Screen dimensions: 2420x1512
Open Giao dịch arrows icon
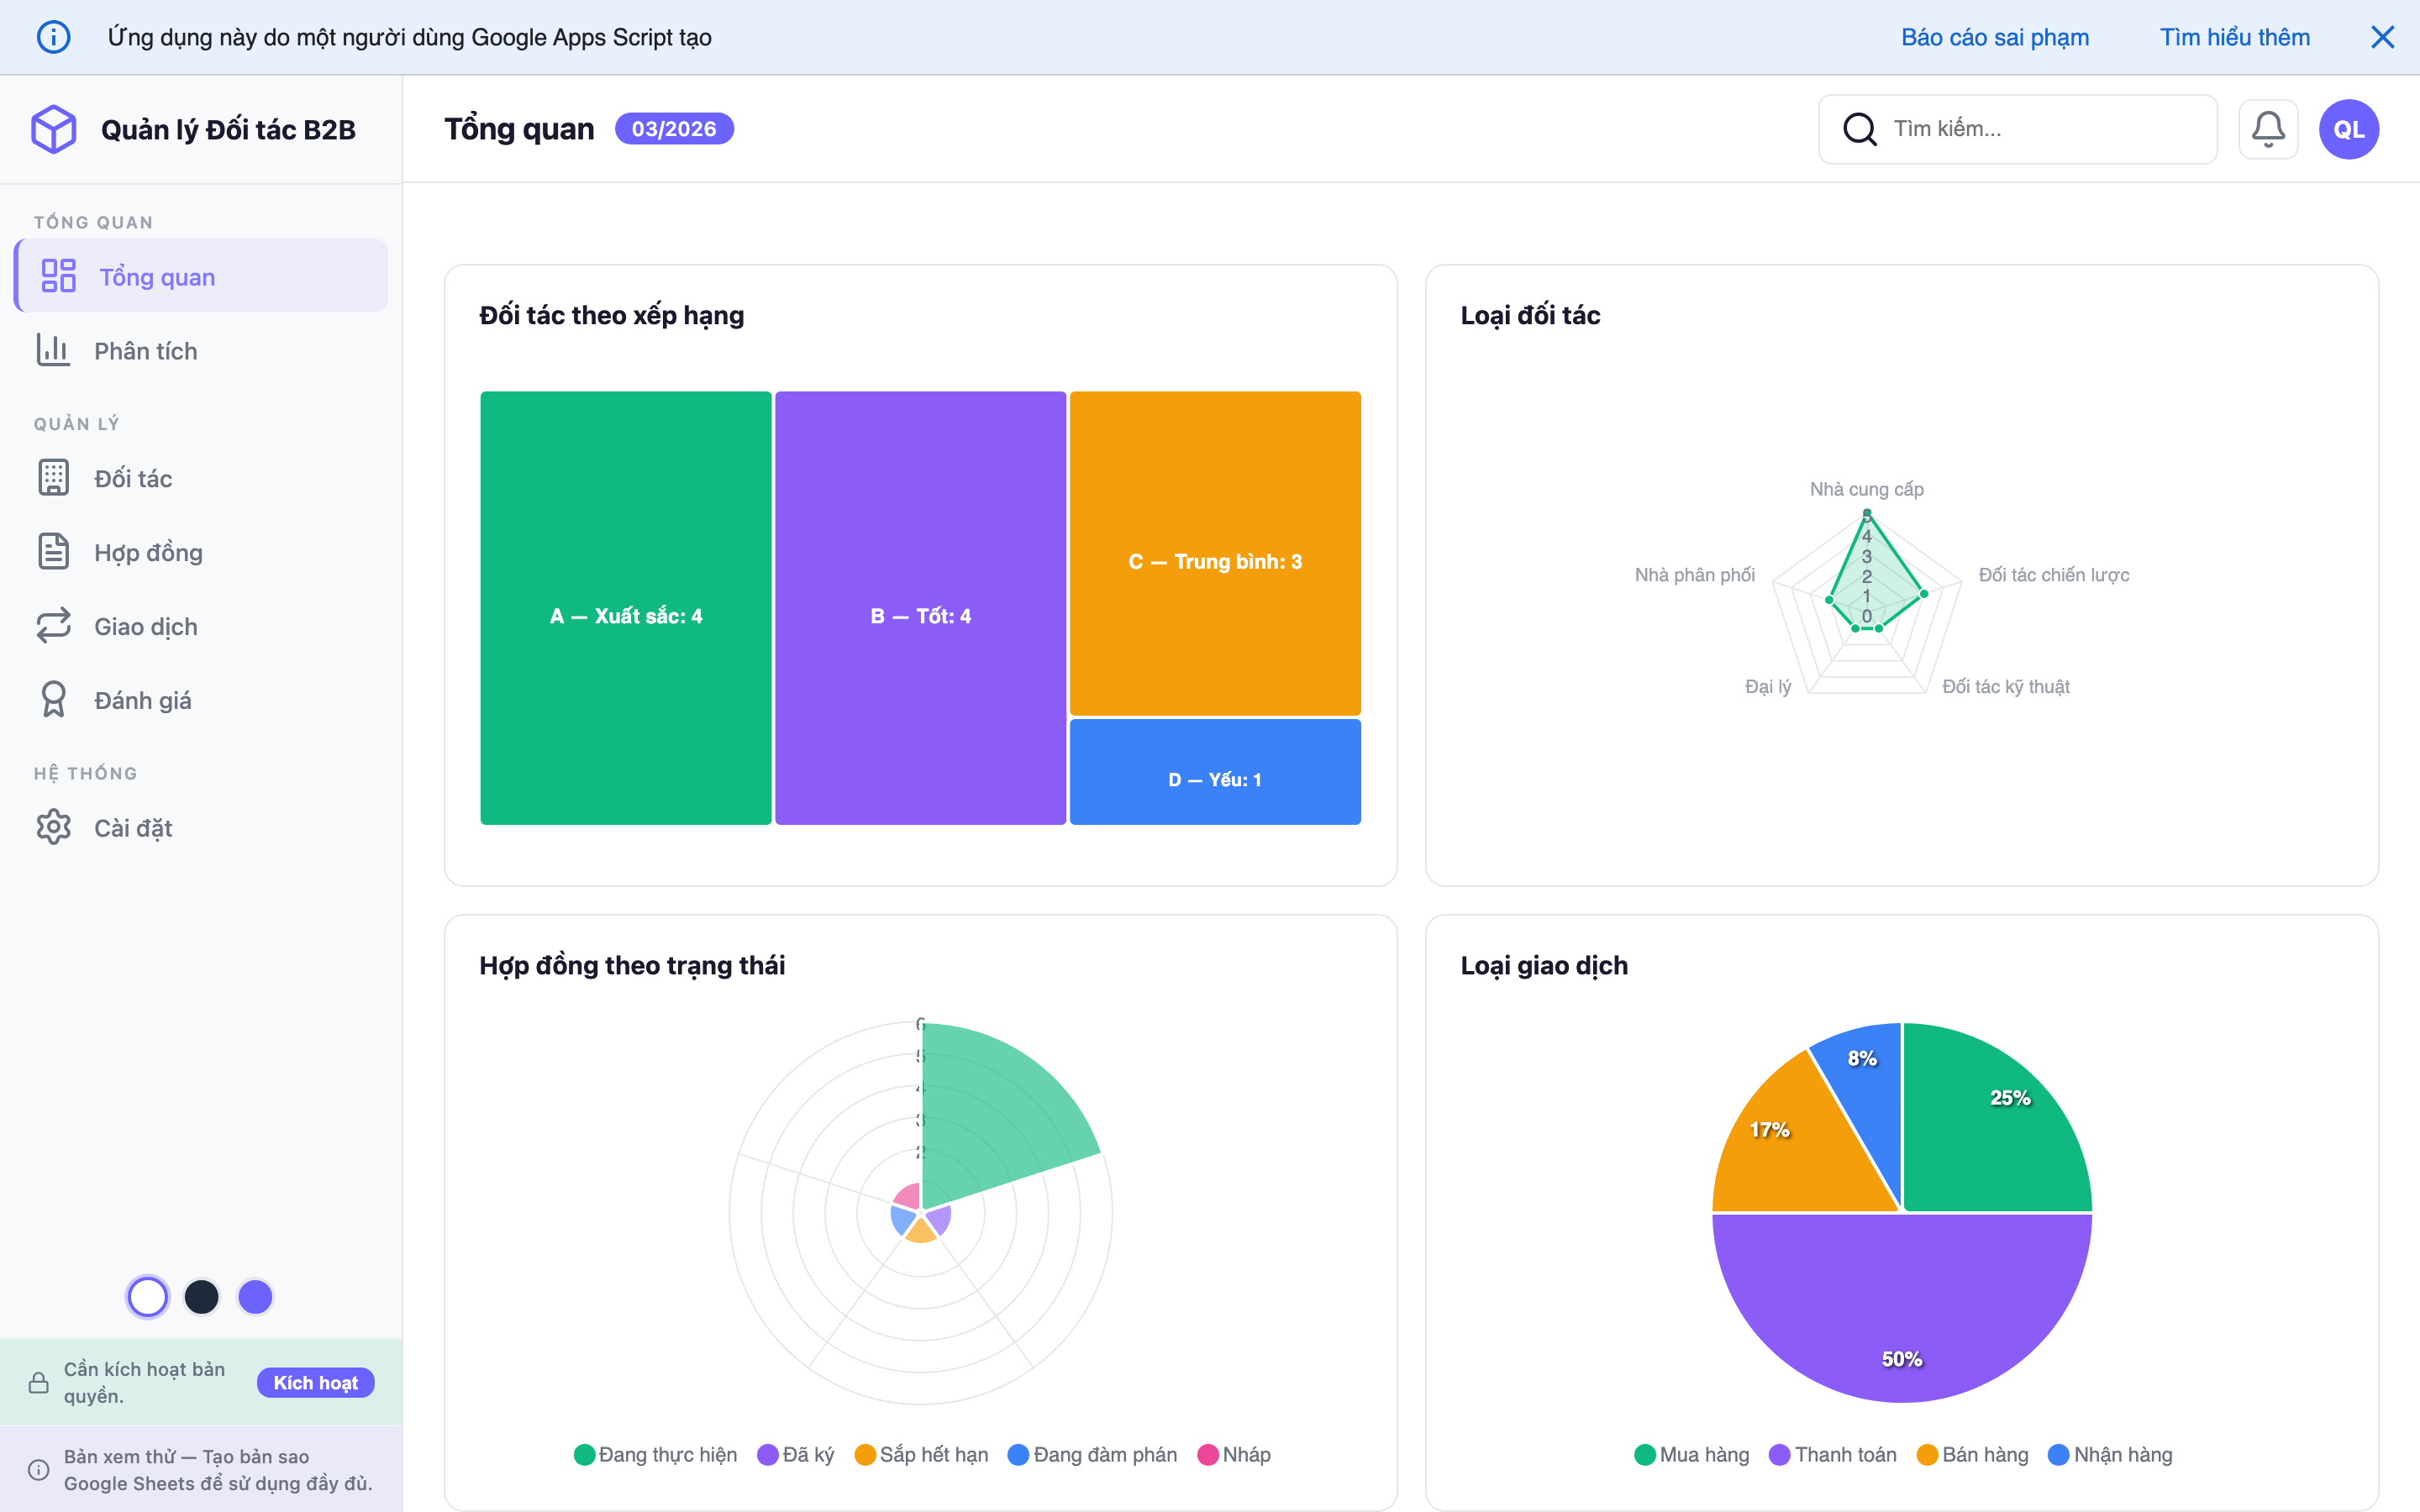54,626
